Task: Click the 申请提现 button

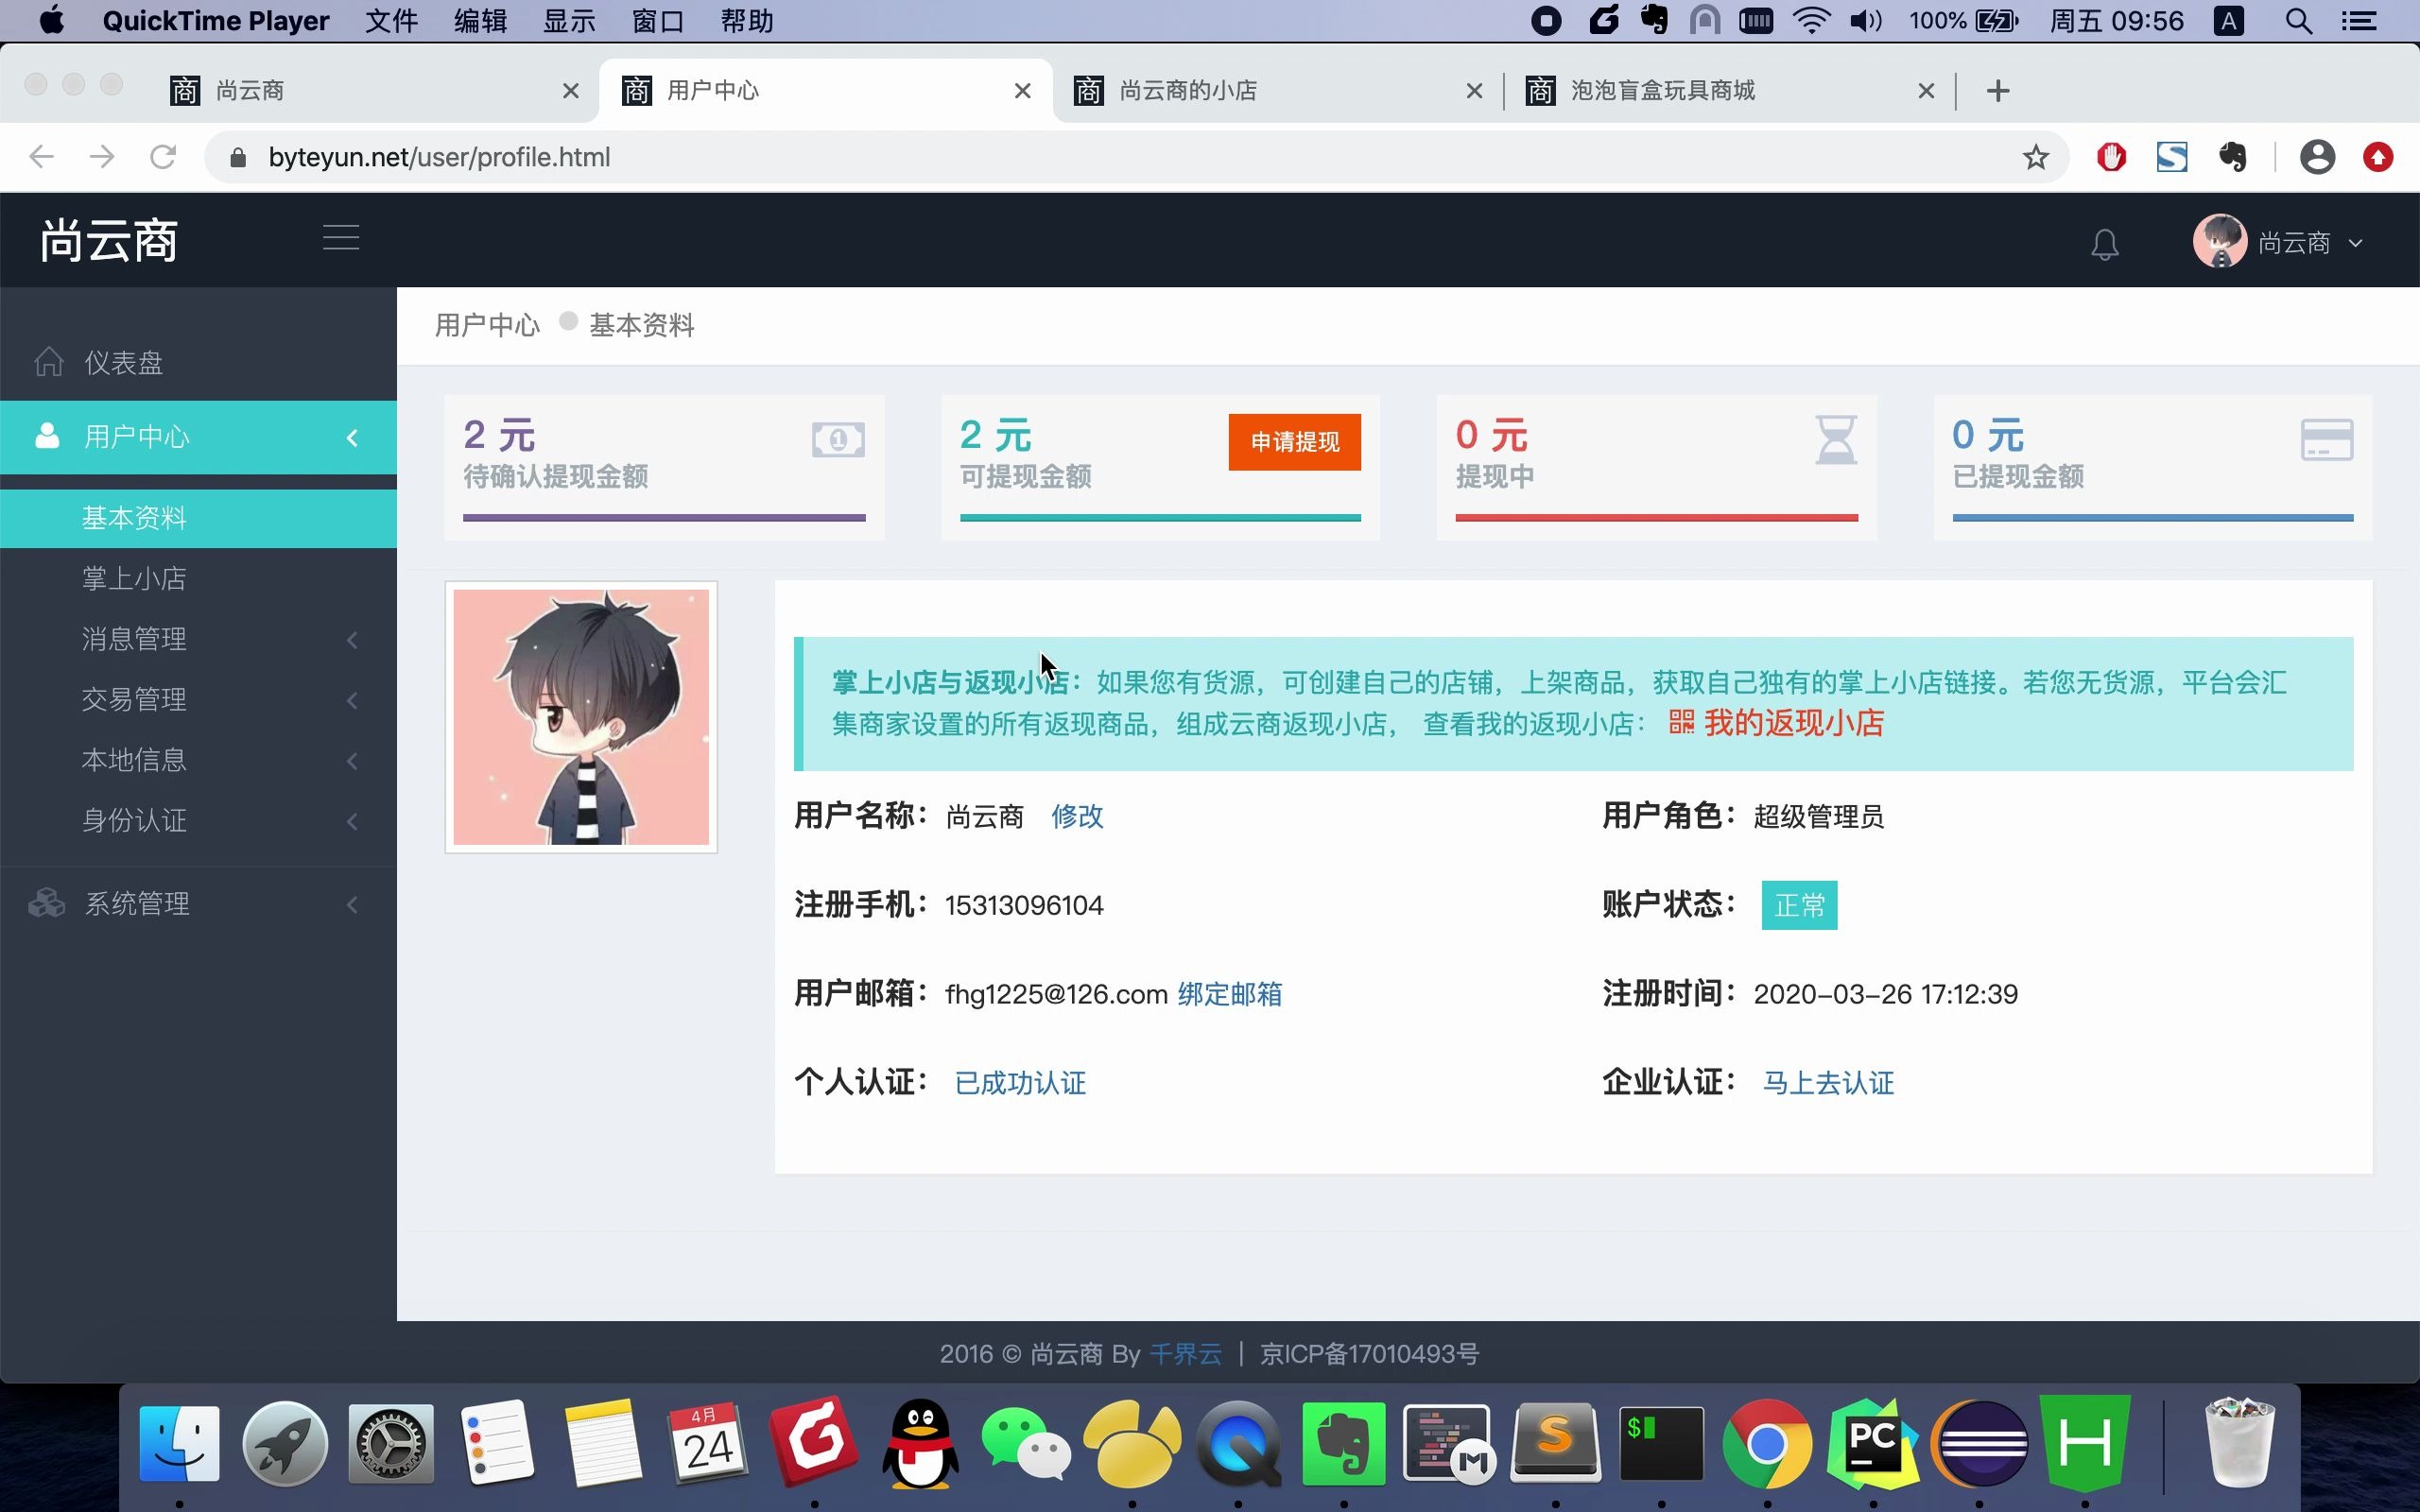Action: [x=1293, y=441]
